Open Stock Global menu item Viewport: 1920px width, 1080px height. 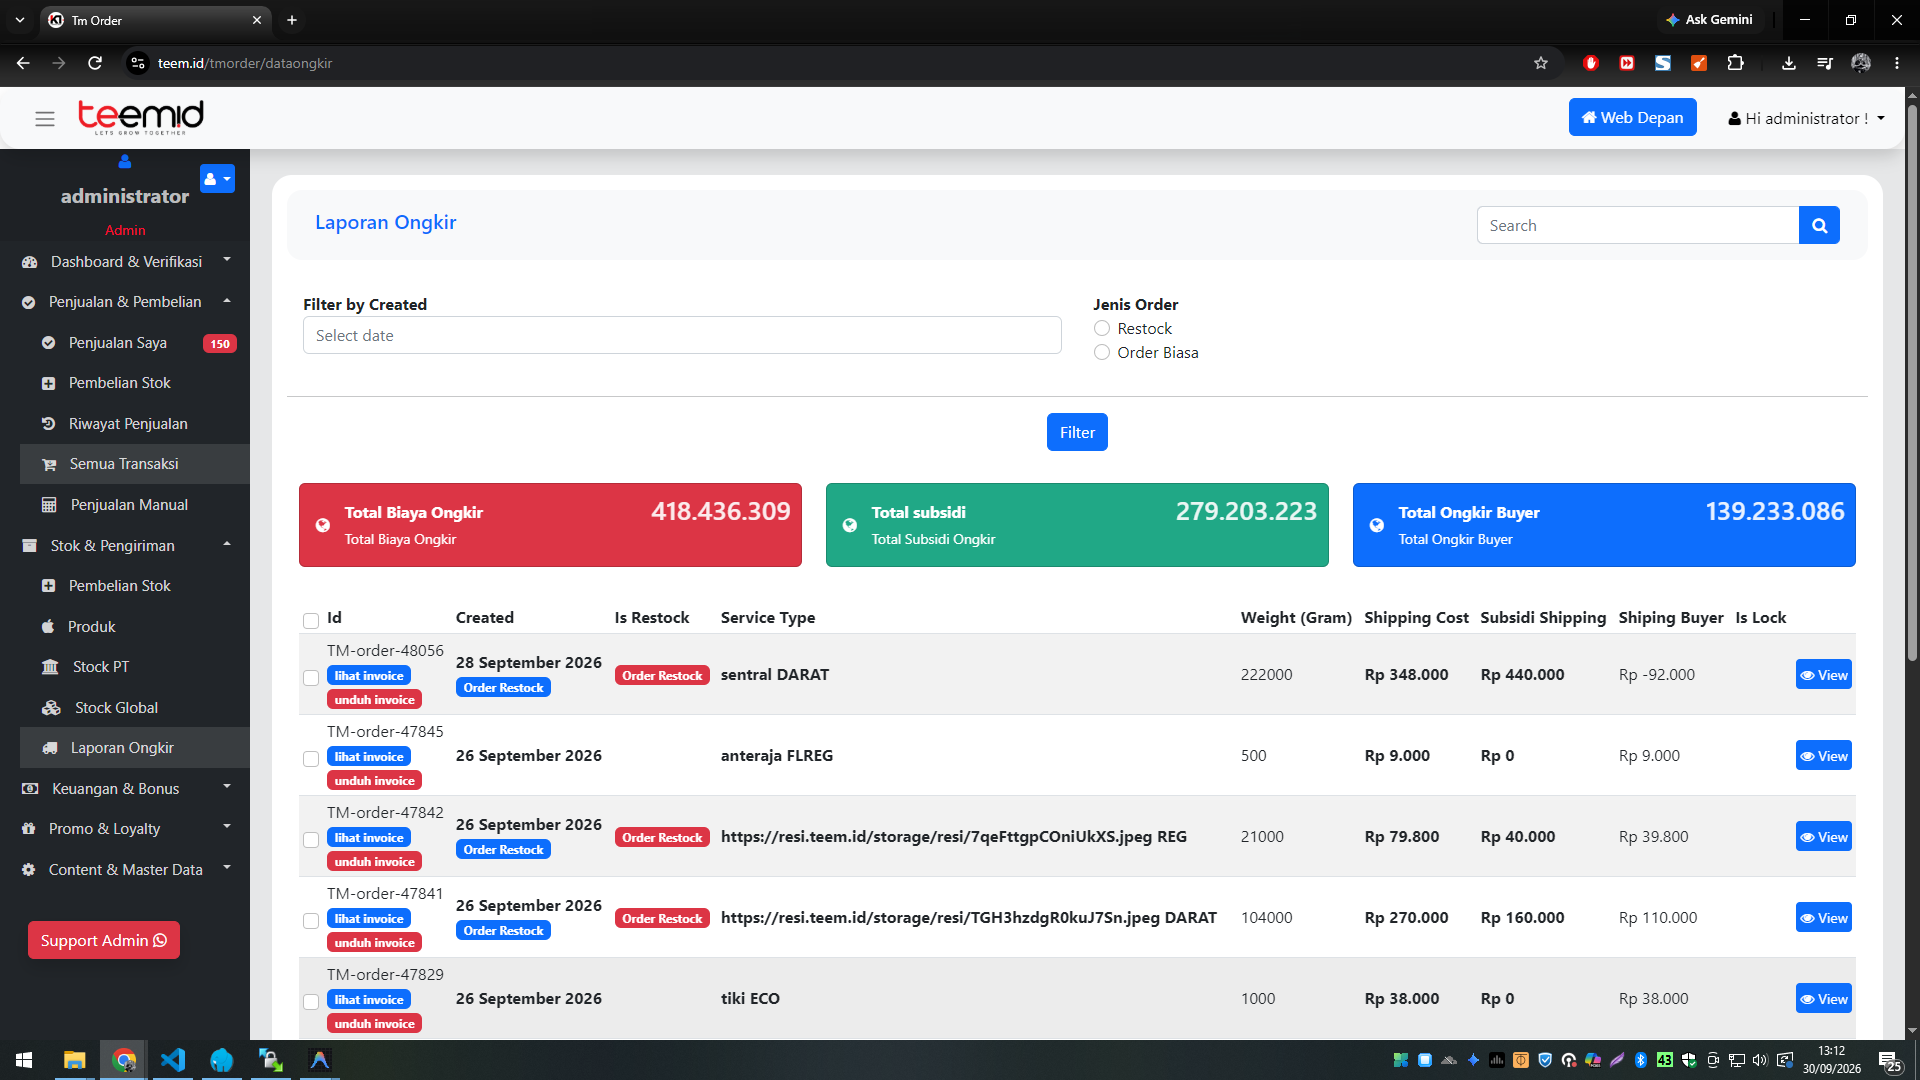[135, 707]
